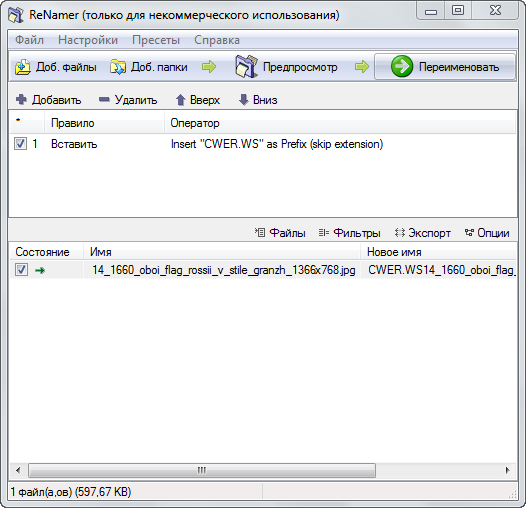The height and width of the screenshot is (508, 526).
Task: Open the Пресеты menu
Action: [x=156, y=40]
